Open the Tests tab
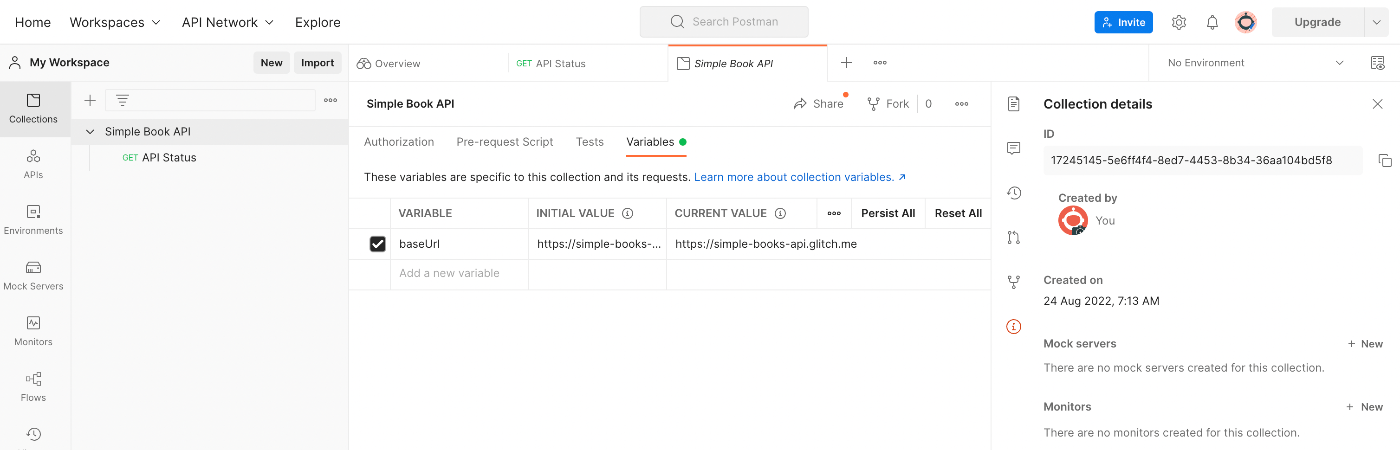The image size is (1400, 450). click(x=590, y=142)
